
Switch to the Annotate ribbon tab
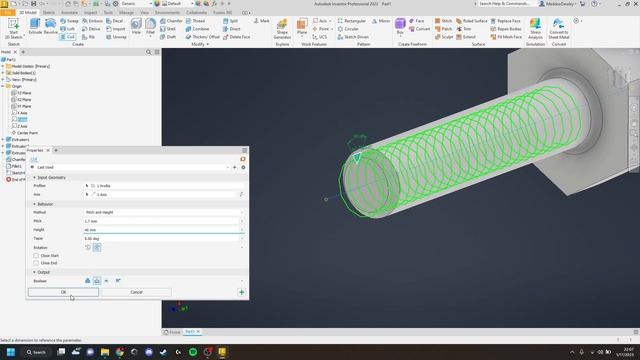pos(69,13)
